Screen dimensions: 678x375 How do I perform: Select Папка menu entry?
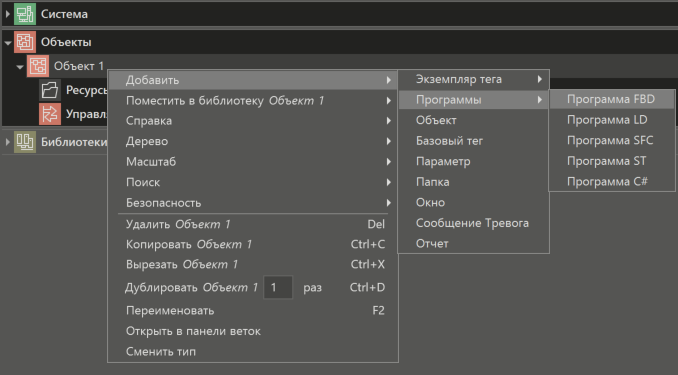pyautogui.click(x=473, y=182)
